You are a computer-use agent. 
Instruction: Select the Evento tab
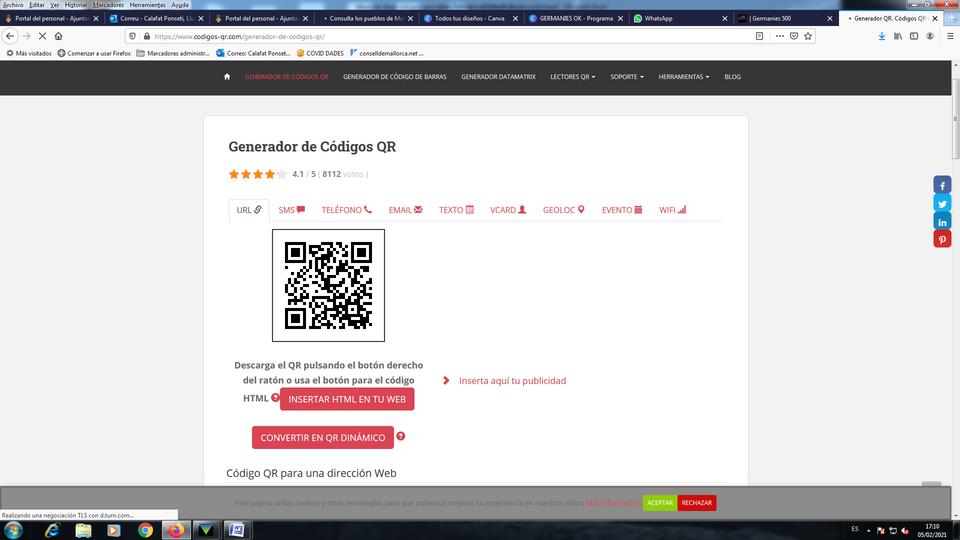click(621, 210)
